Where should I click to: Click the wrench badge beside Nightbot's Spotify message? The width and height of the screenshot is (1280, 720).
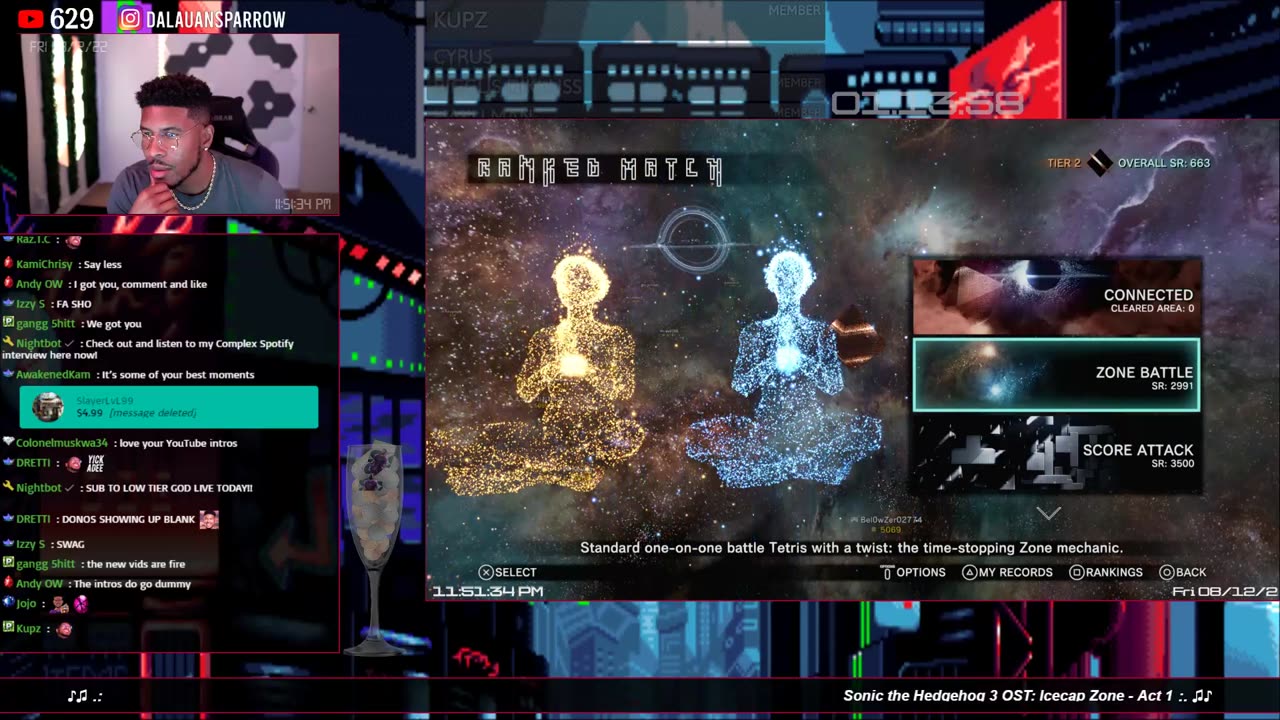(x=8, y=343)
